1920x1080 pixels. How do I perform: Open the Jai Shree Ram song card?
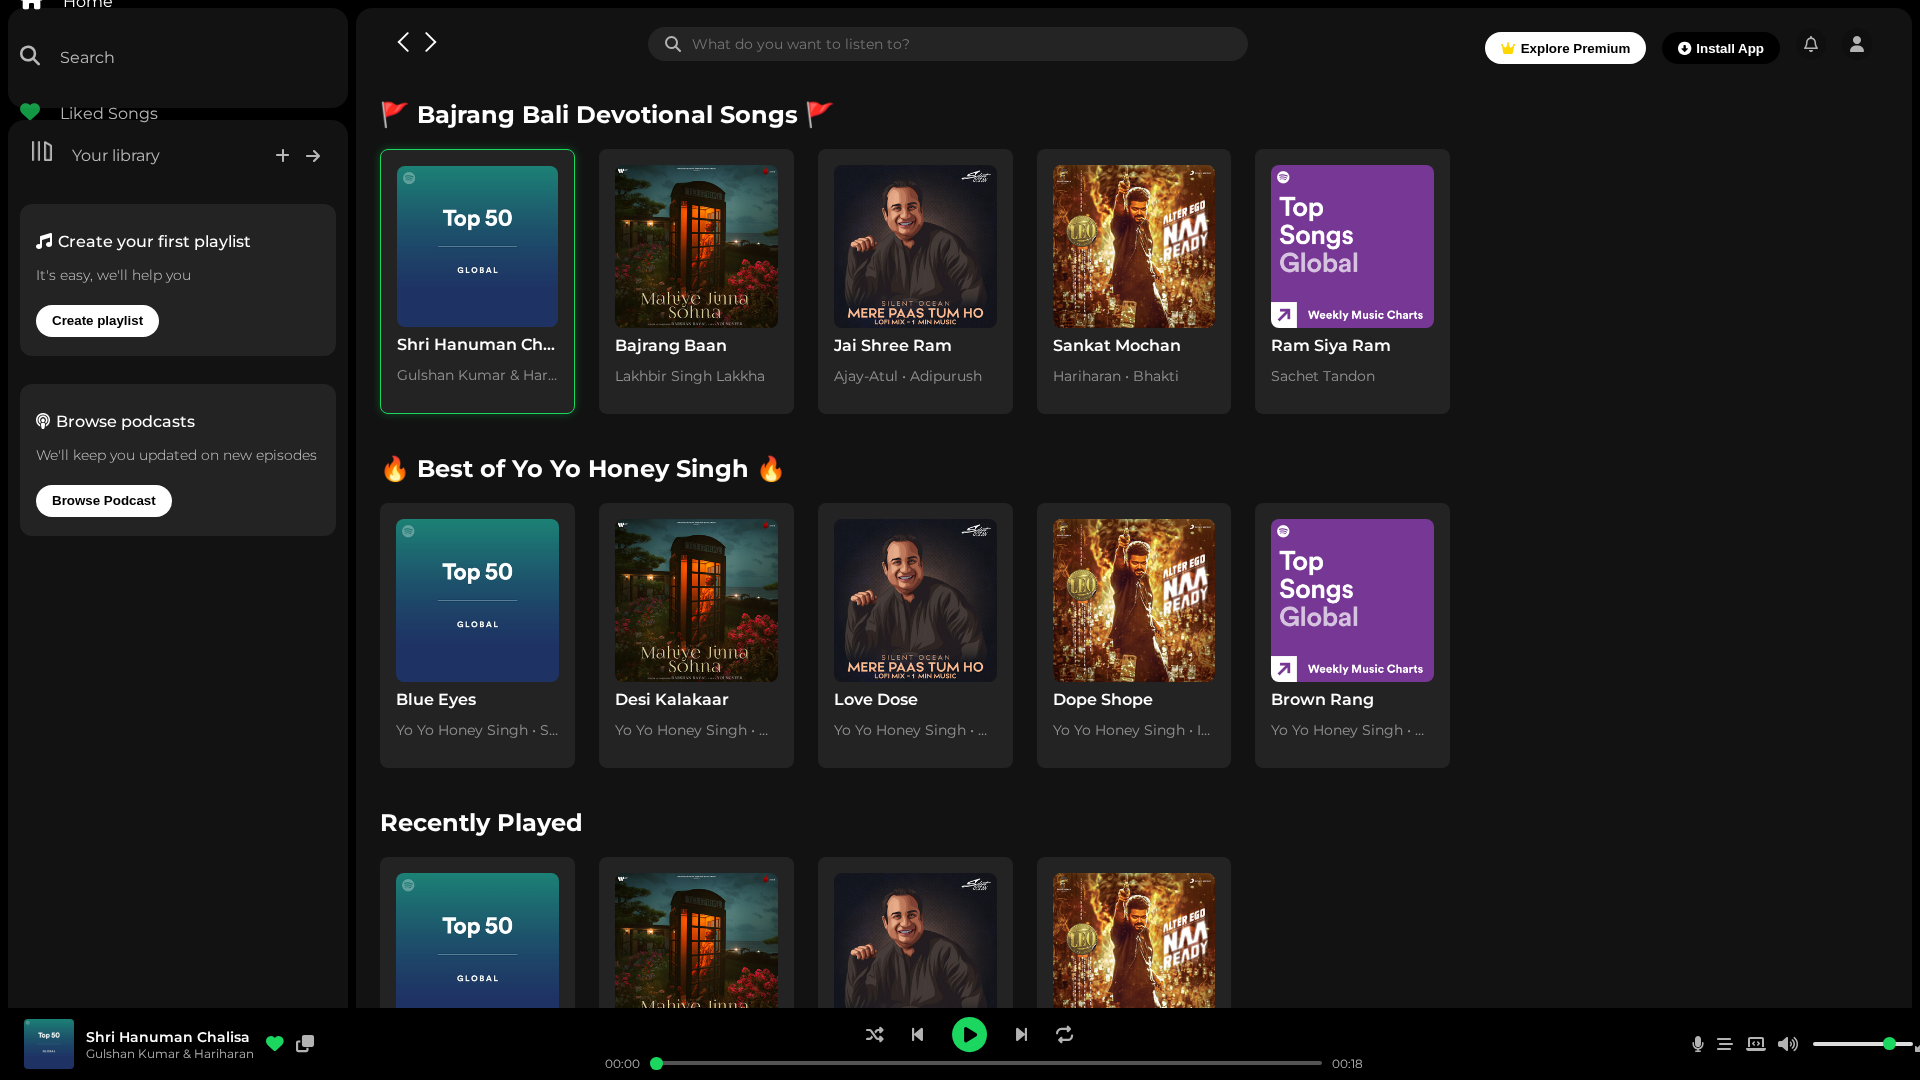tap(915, 281)
